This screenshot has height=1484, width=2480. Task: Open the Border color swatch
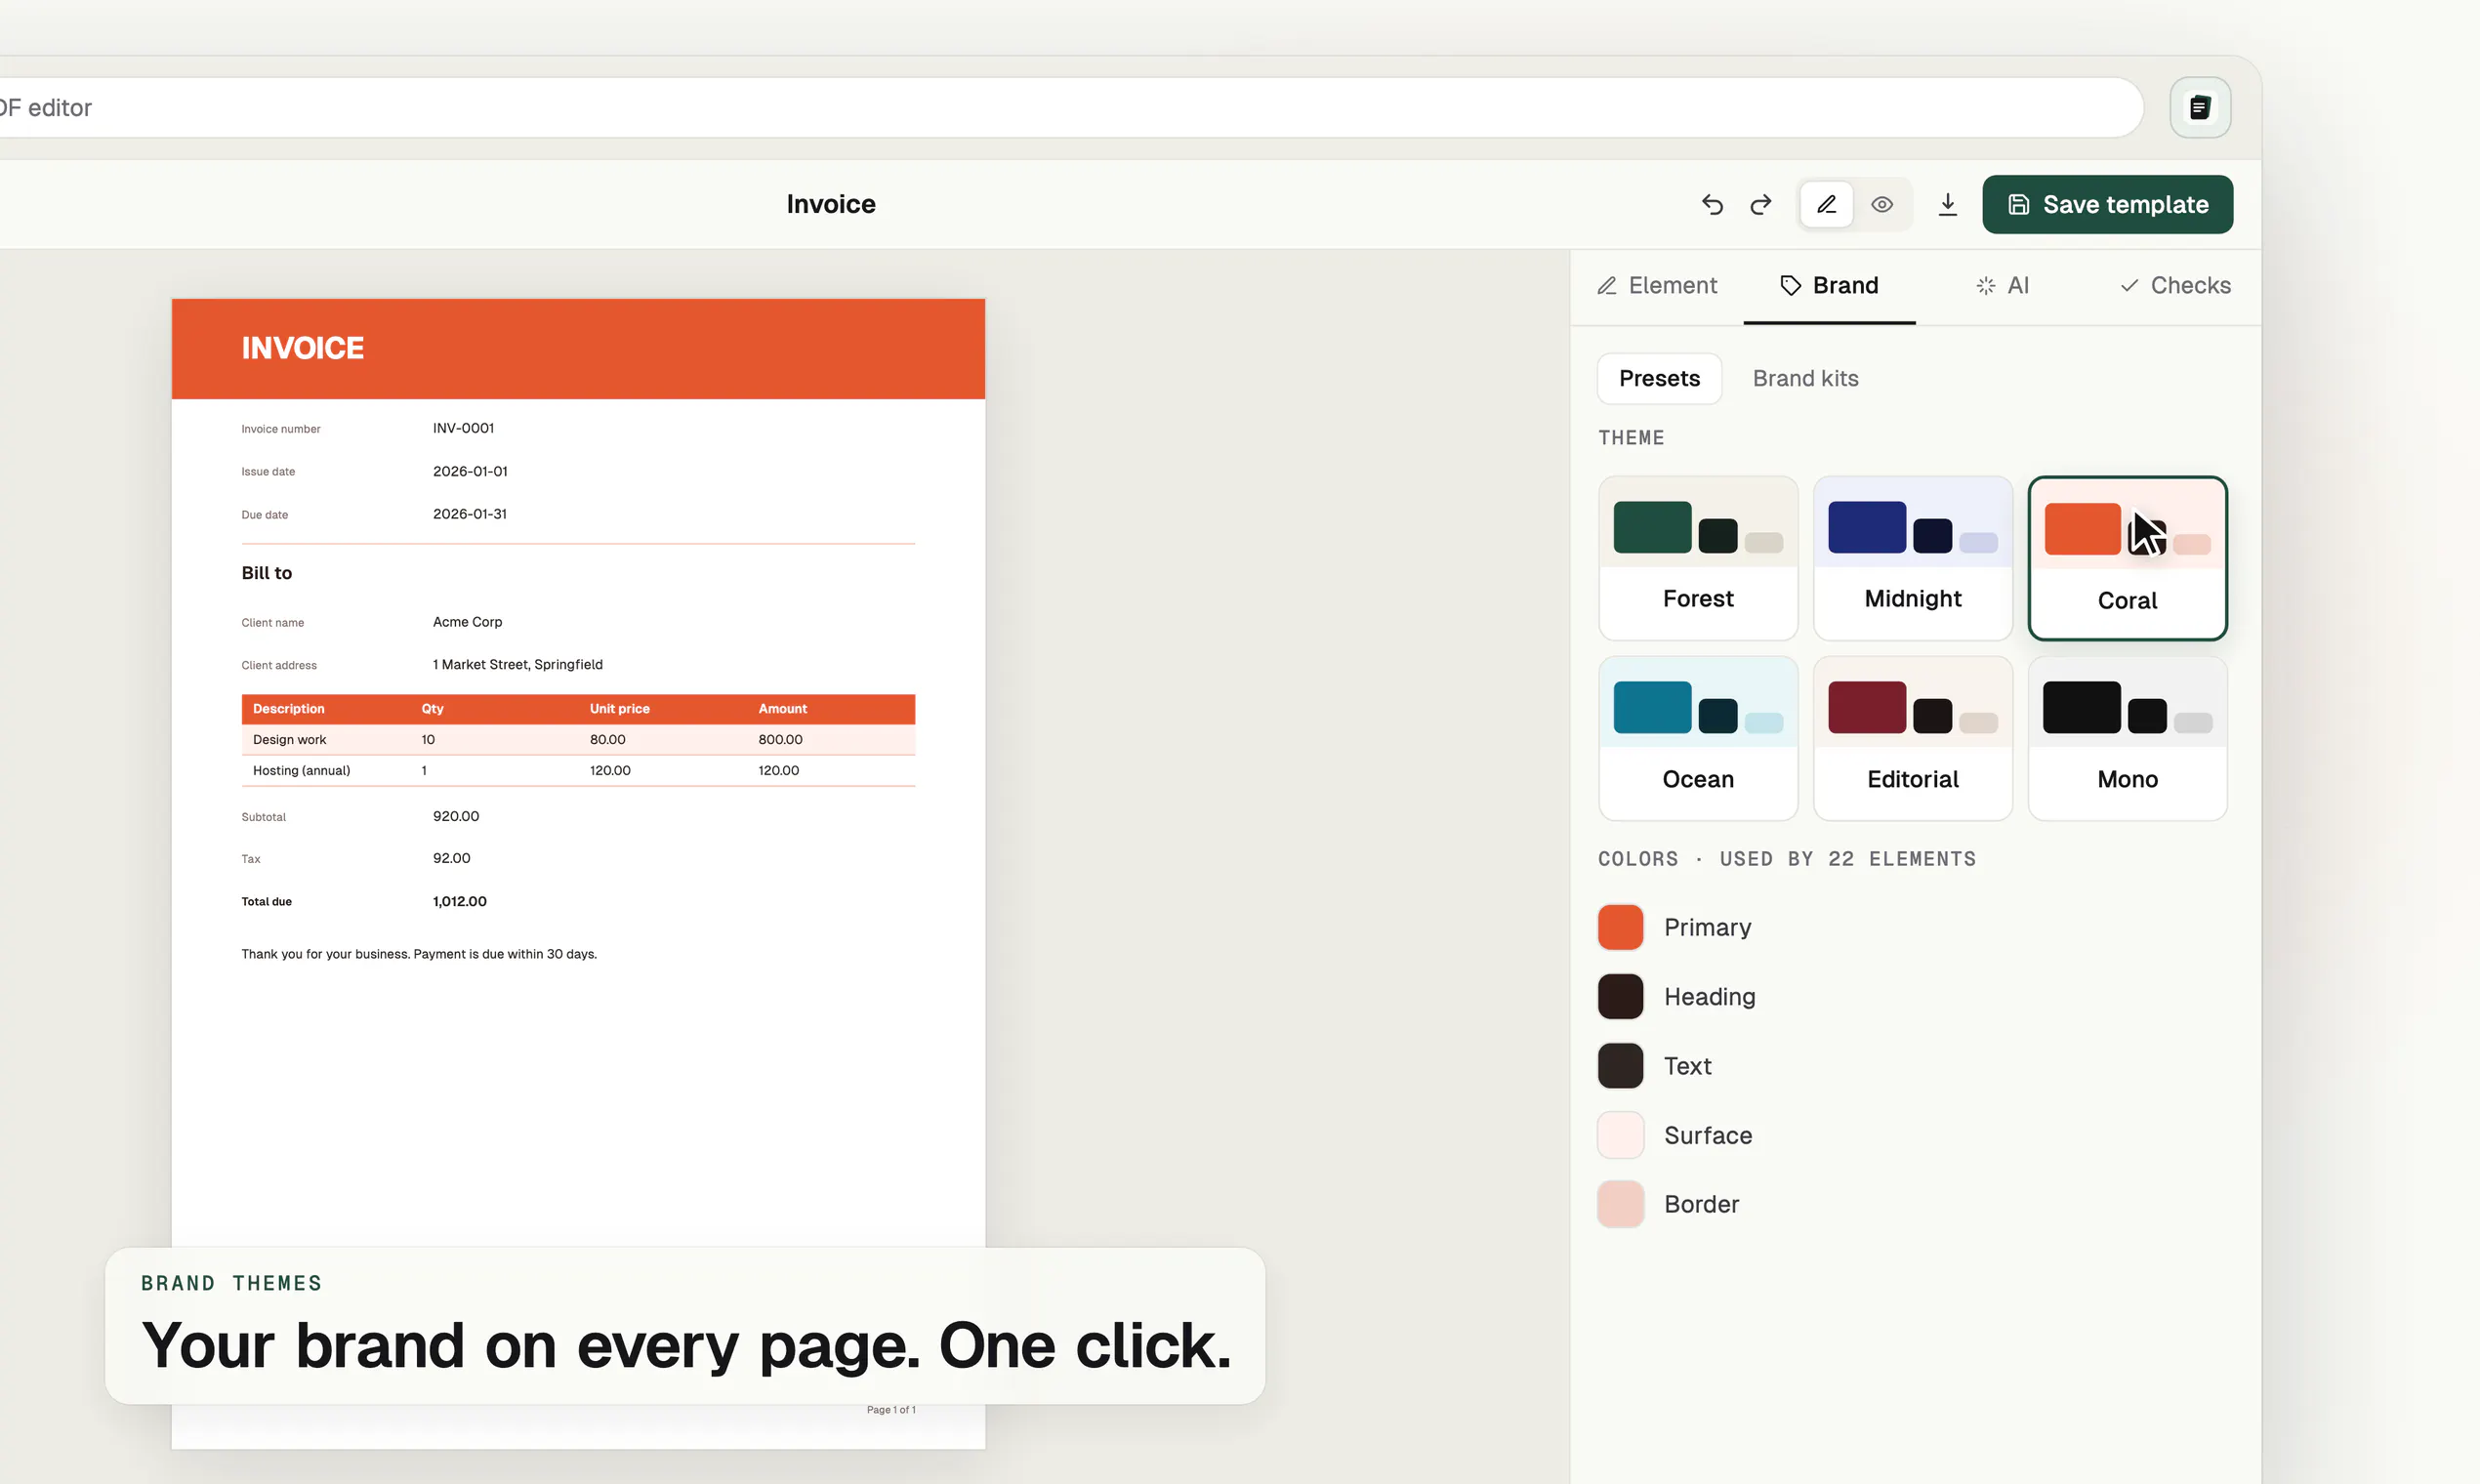click(x=1620, y=1204)
